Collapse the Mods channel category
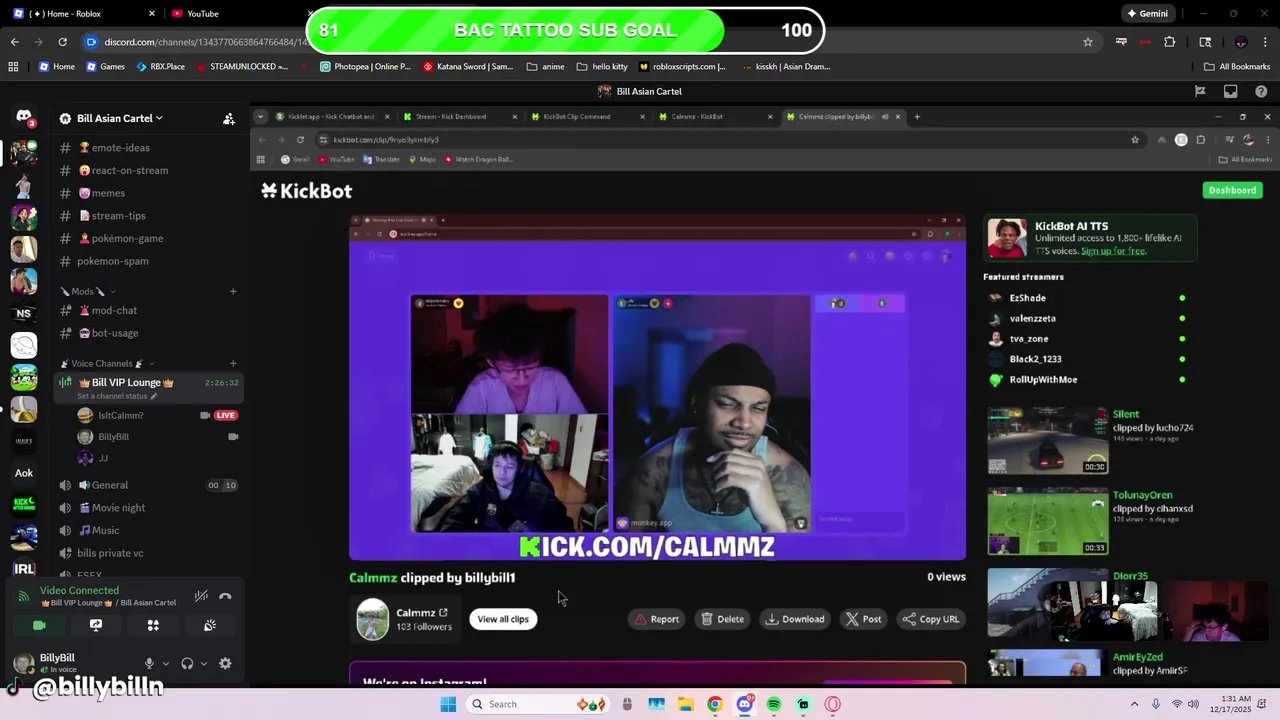The image size is (1280, 720). pos(88,291)
